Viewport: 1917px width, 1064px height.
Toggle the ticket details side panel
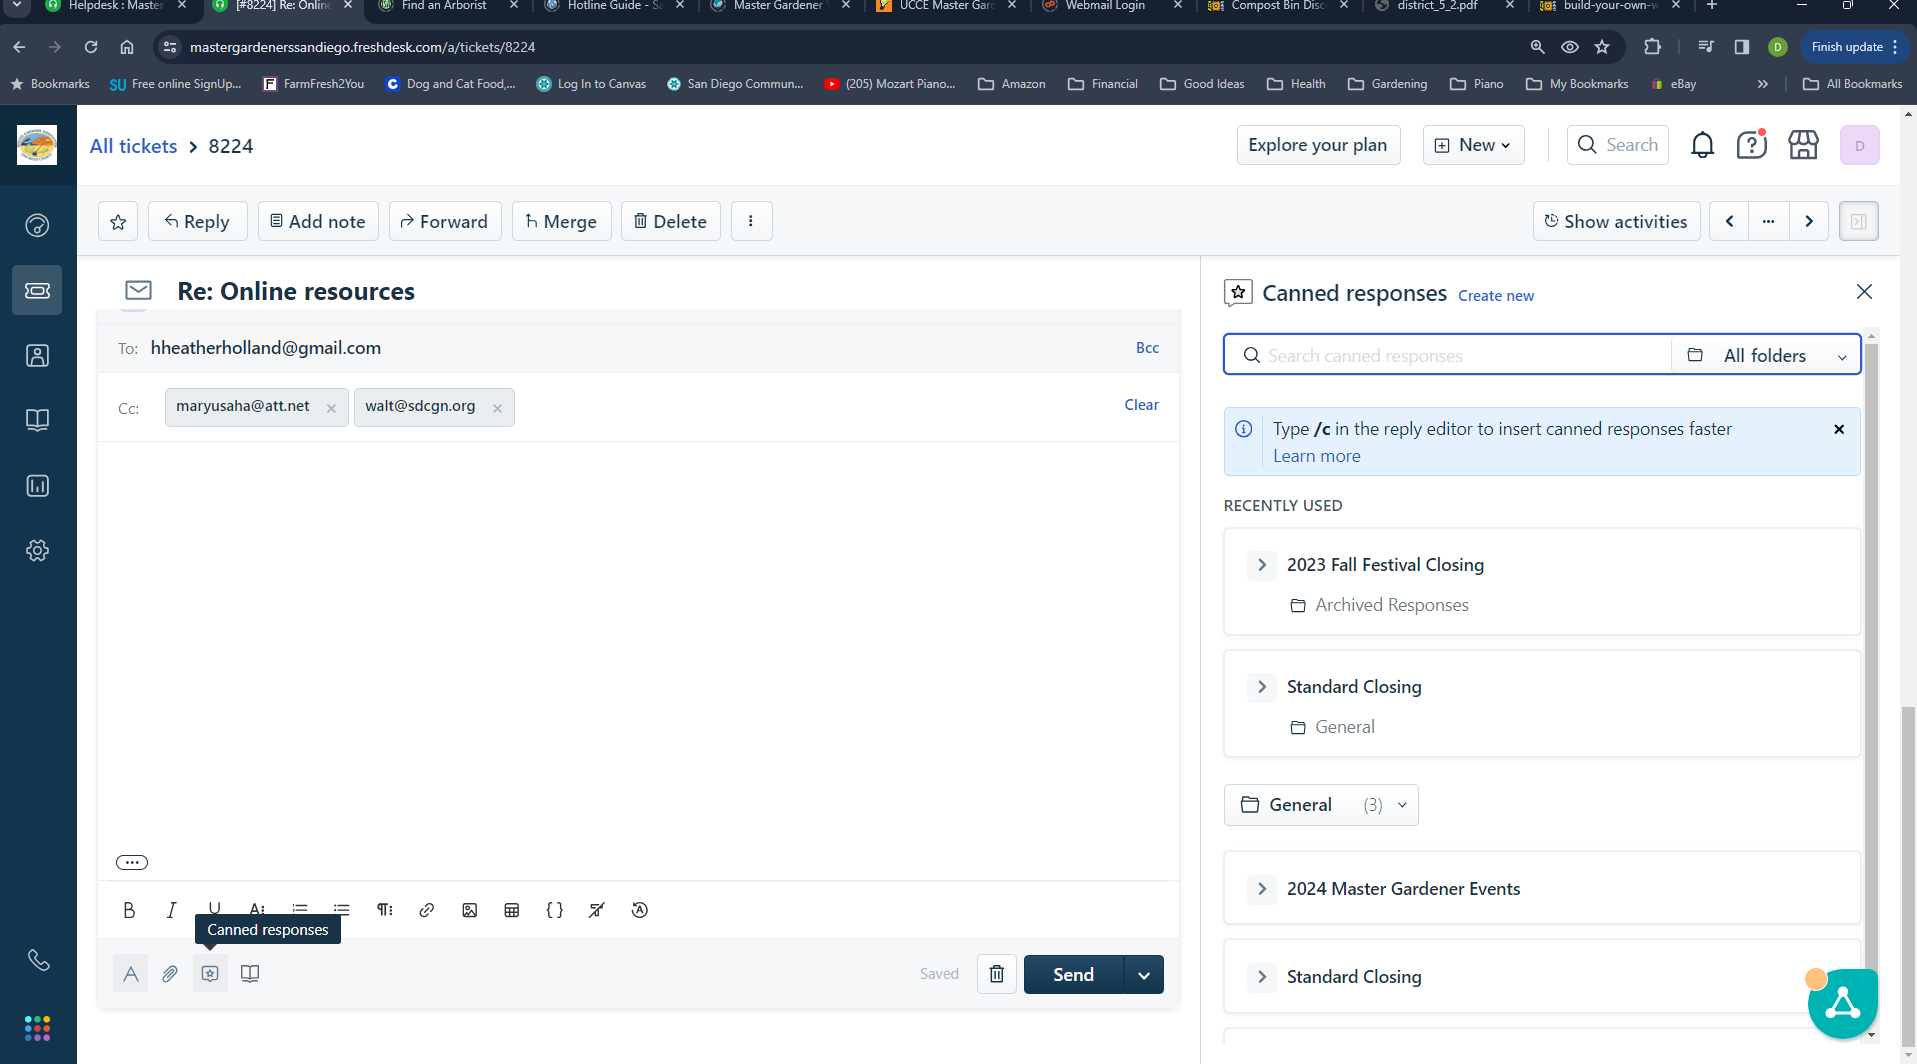click(1858, 222)
